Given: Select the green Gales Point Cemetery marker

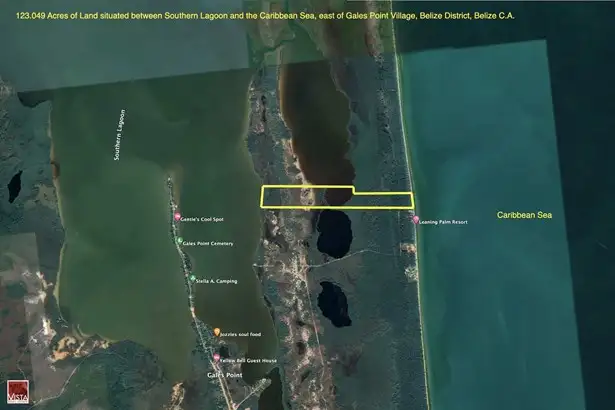Looking at the screenshot, I should pos(180,241).
